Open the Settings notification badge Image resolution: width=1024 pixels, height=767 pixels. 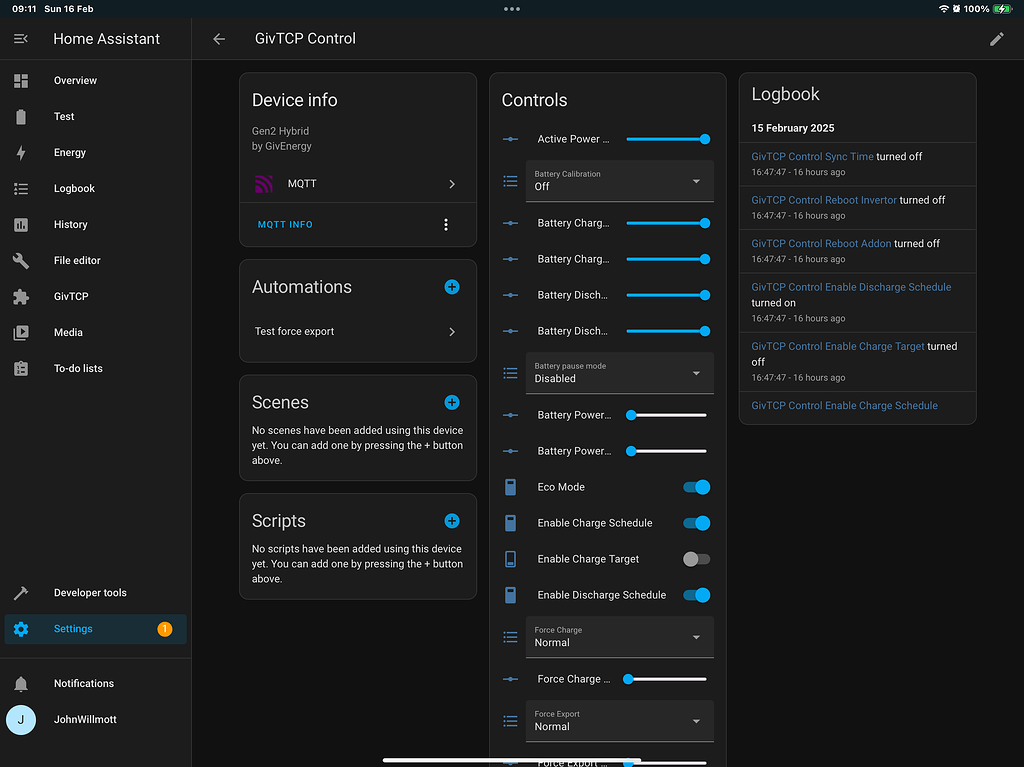click(x=165, y=628)
